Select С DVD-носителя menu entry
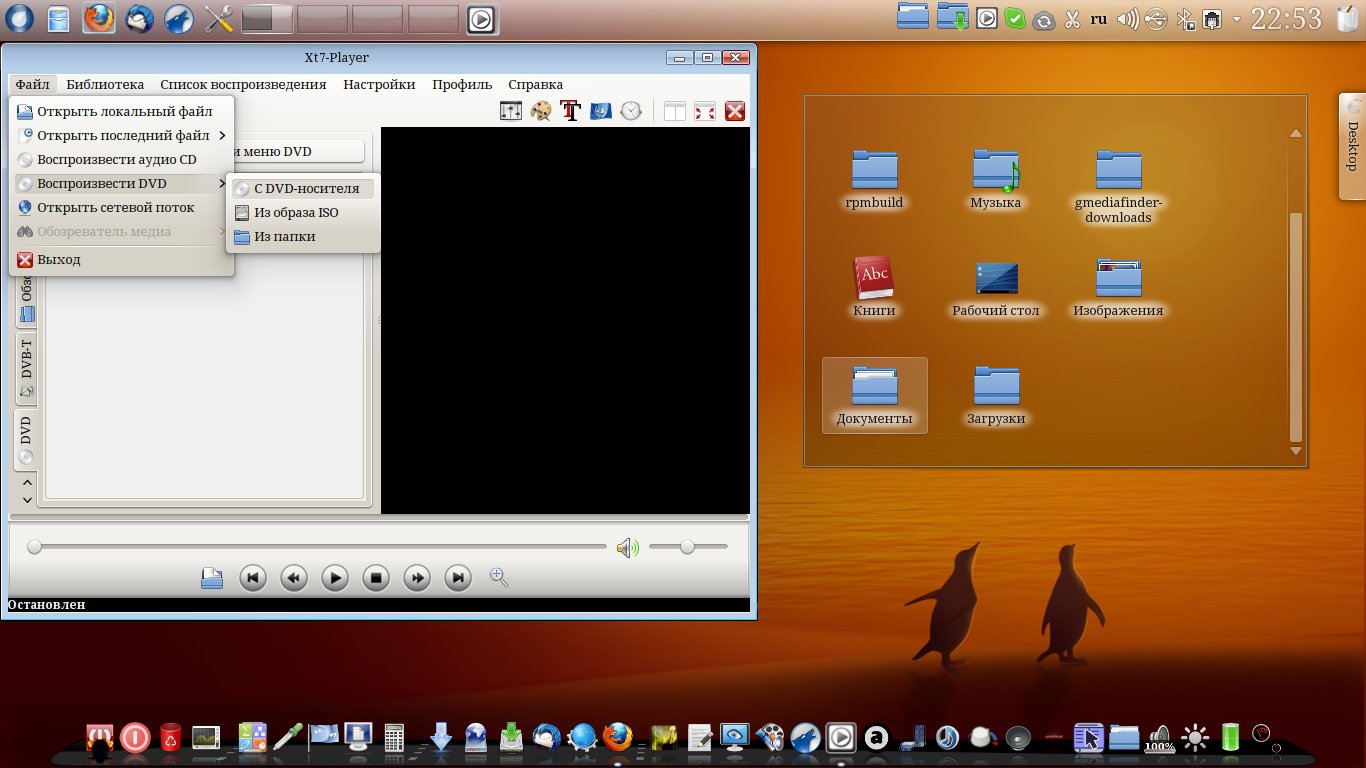The height and width of the screenshot is (768, 1366). pyautogui.click(x=305, y=188)
